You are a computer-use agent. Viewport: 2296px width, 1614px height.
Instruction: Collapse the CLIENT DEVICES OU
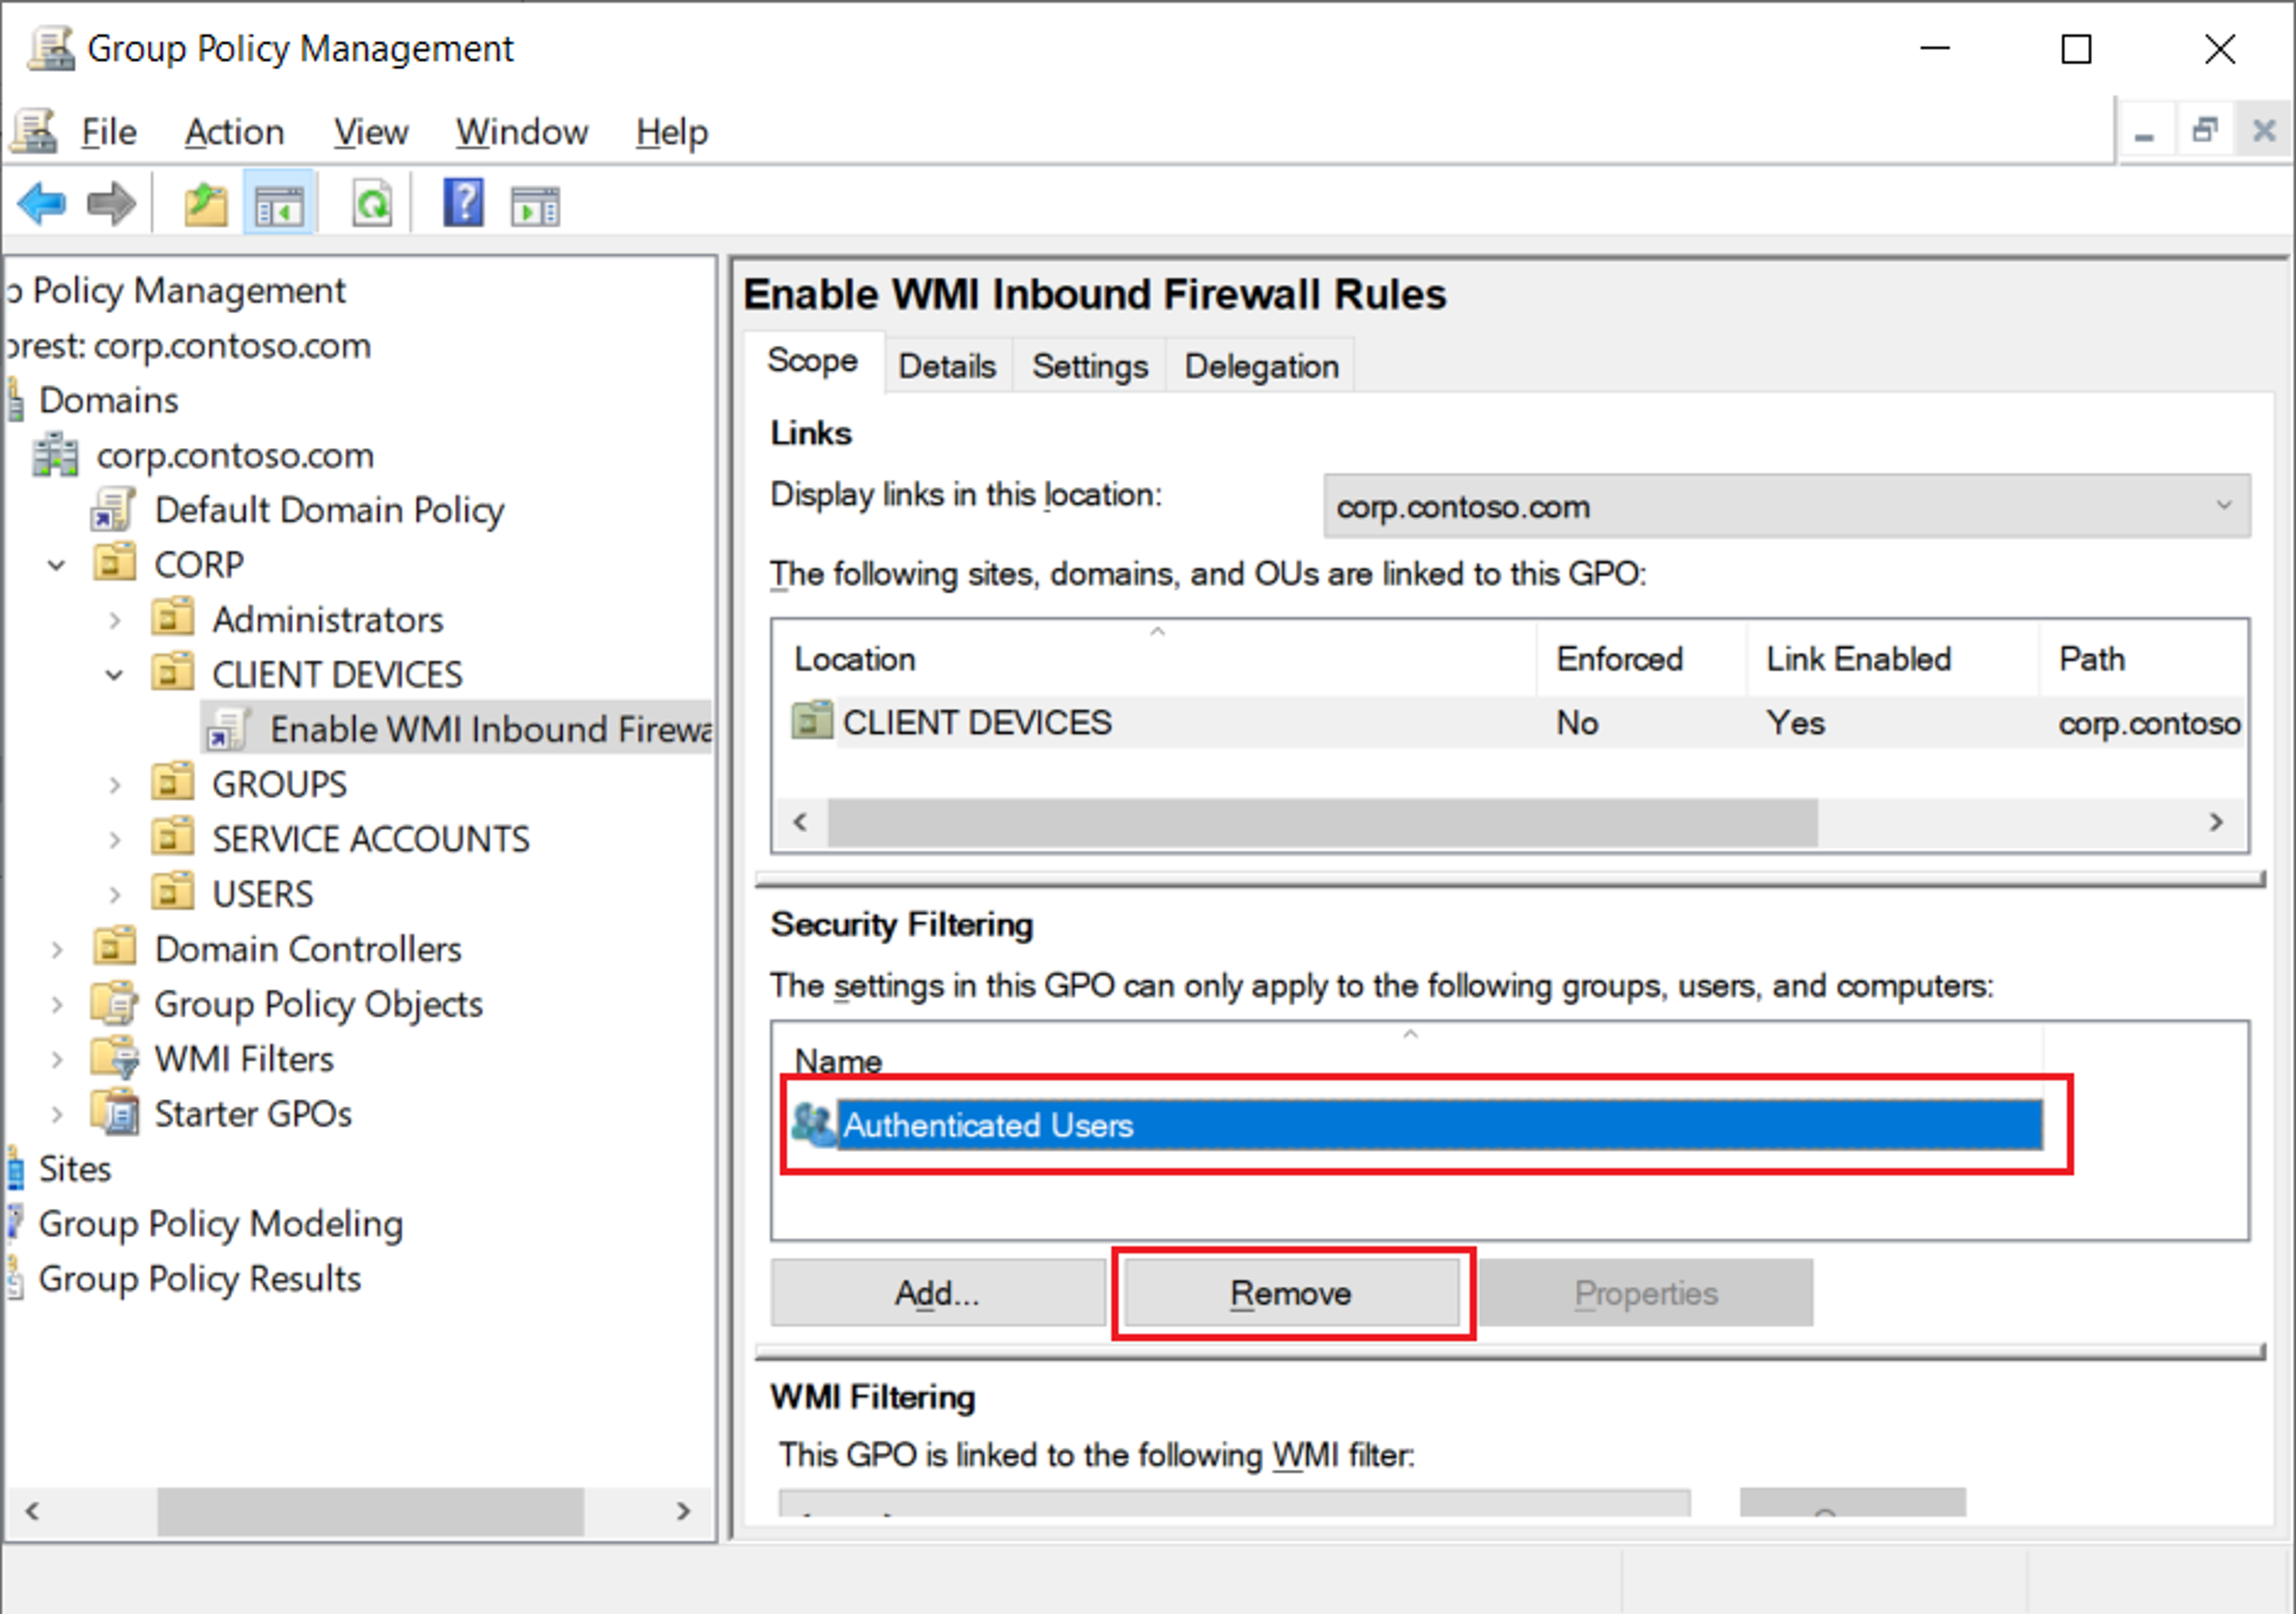point(115,675)
